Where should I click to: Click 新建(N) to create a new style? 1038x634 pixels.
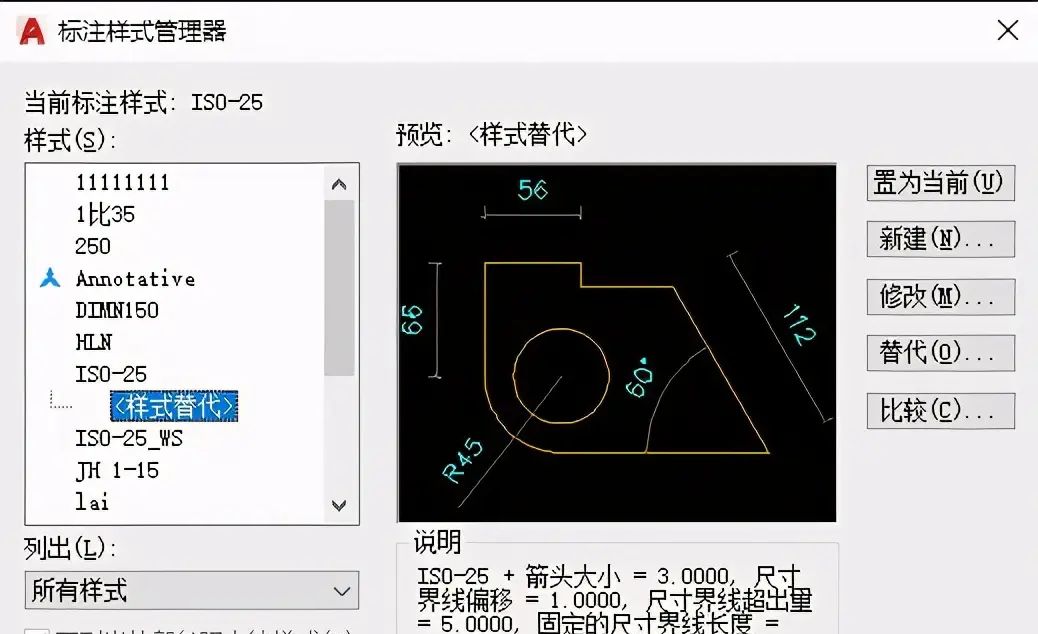(x=939, y=239)
